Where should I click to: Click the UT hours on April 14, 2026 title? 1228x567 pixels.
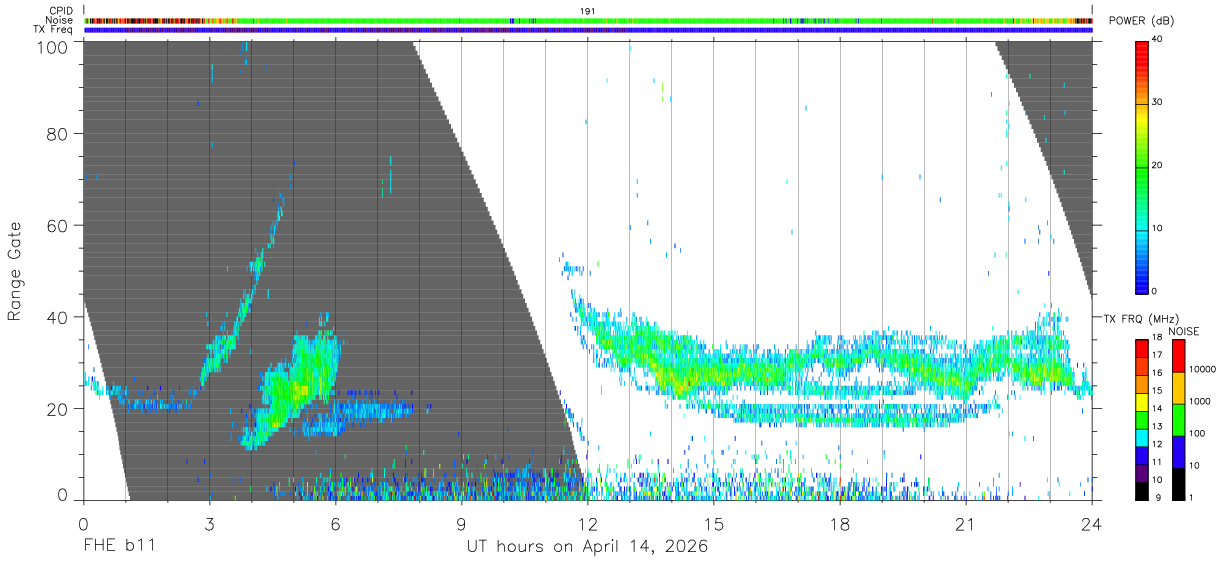[587, 547]
